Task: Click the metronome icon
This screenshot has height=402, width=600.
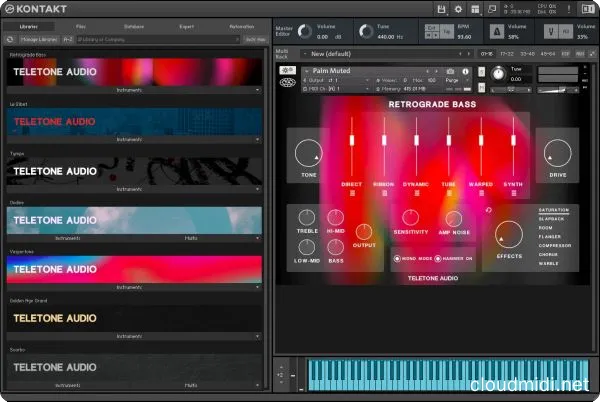Action: point(497,32)
